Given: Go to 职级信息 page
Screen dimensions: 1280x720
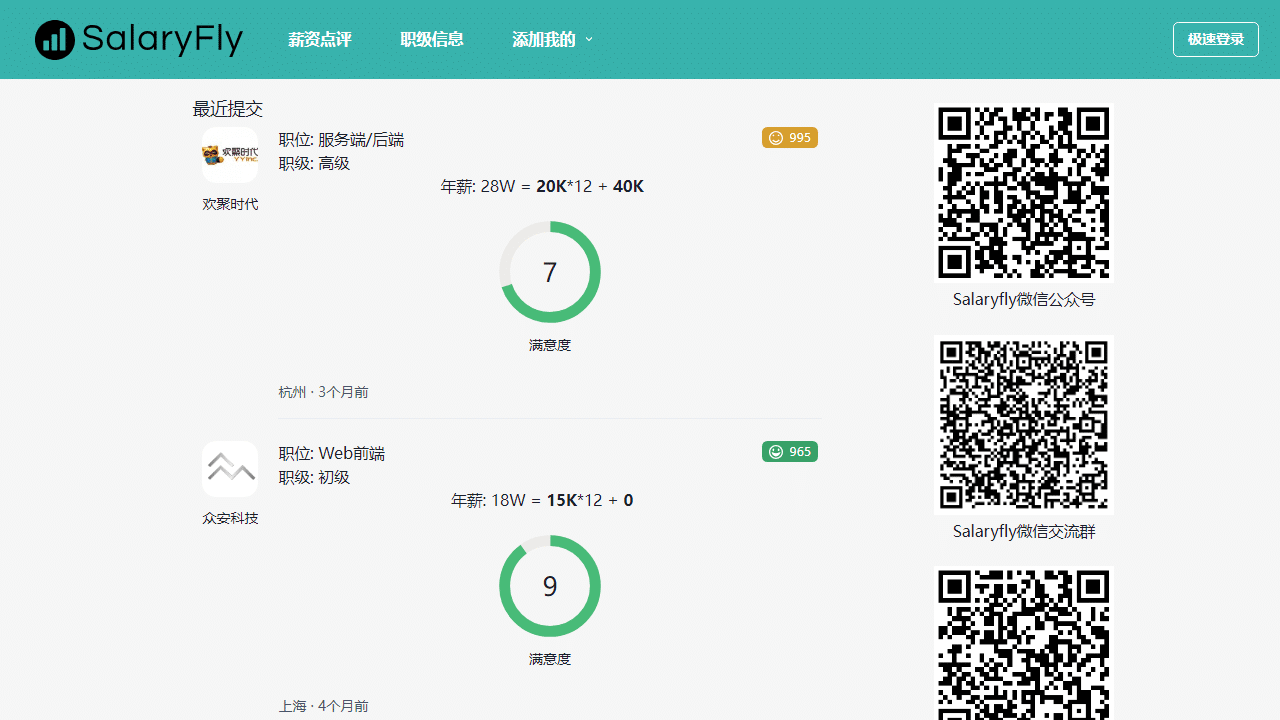Looking at the screenshot, I should [x=432, y=40].
